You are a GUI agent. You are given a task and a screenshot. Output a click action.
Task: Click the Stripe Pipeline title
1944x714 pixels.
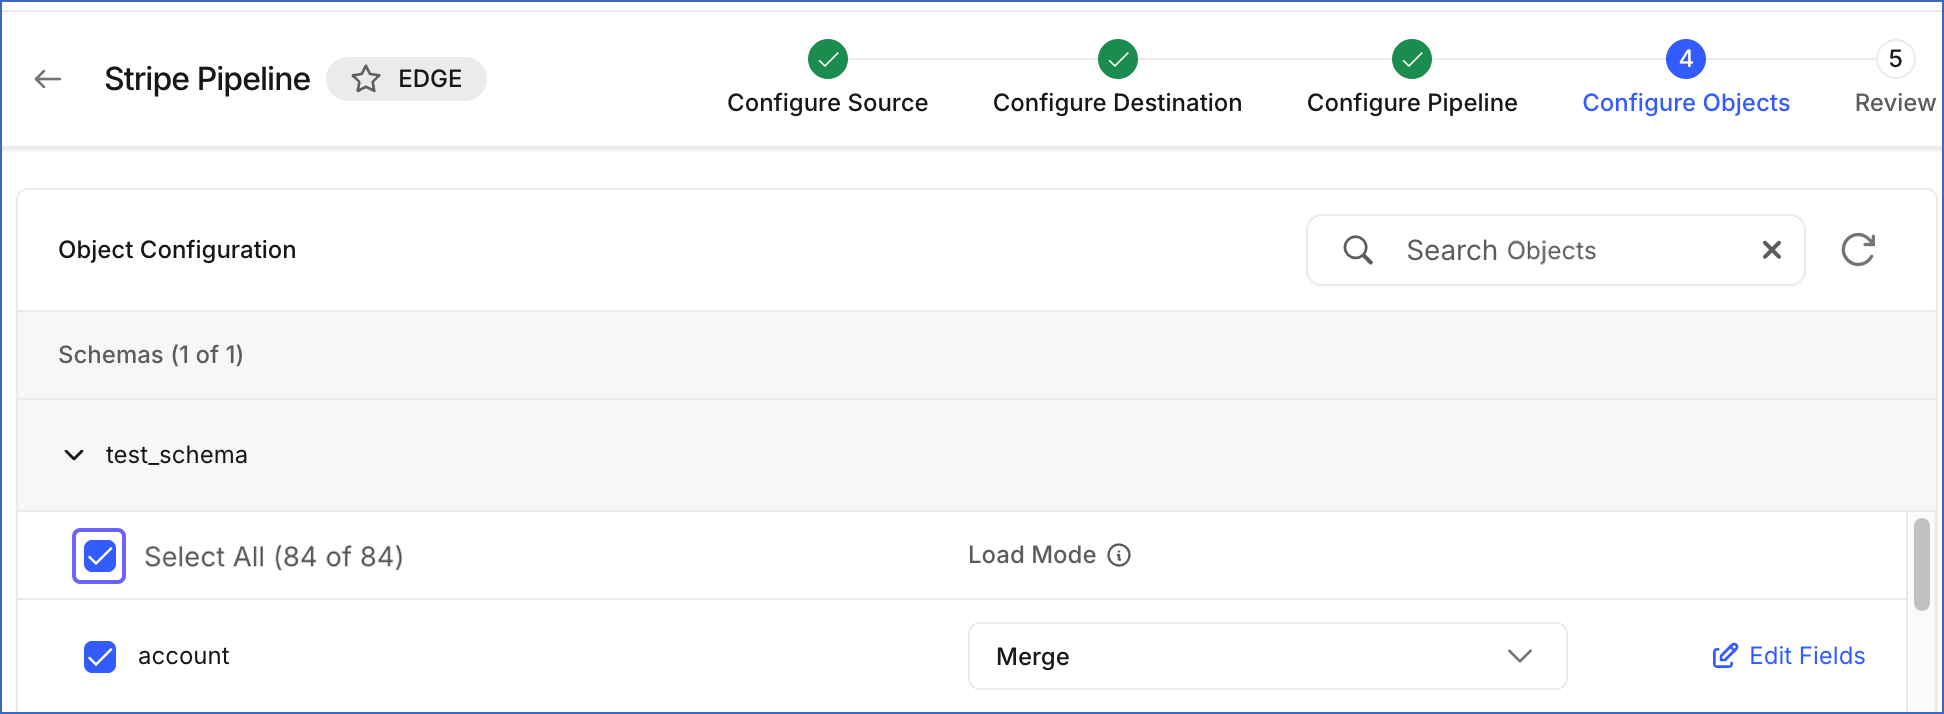pos(207,79)
